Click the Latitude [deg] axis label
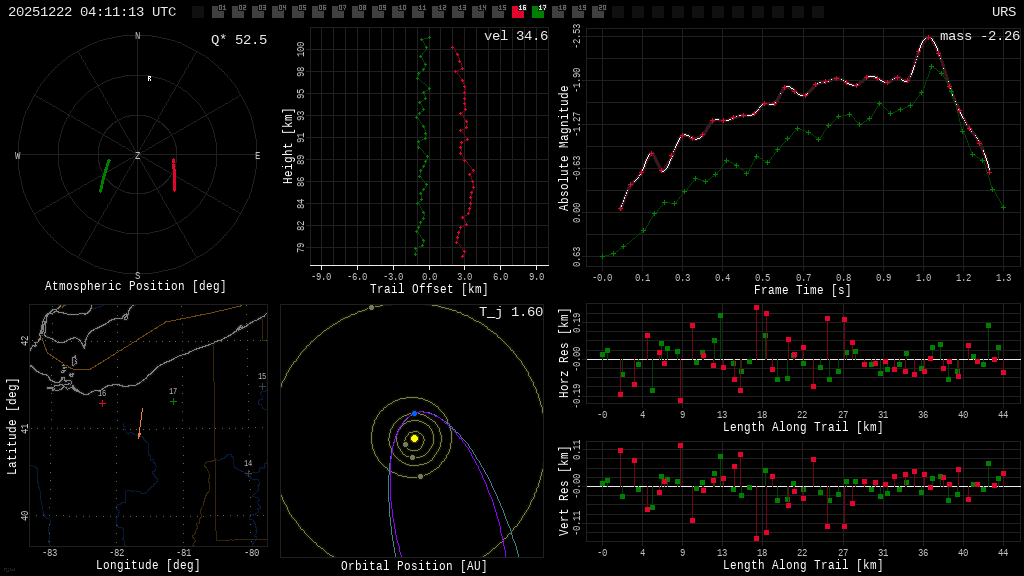 (x=12, y=426)
